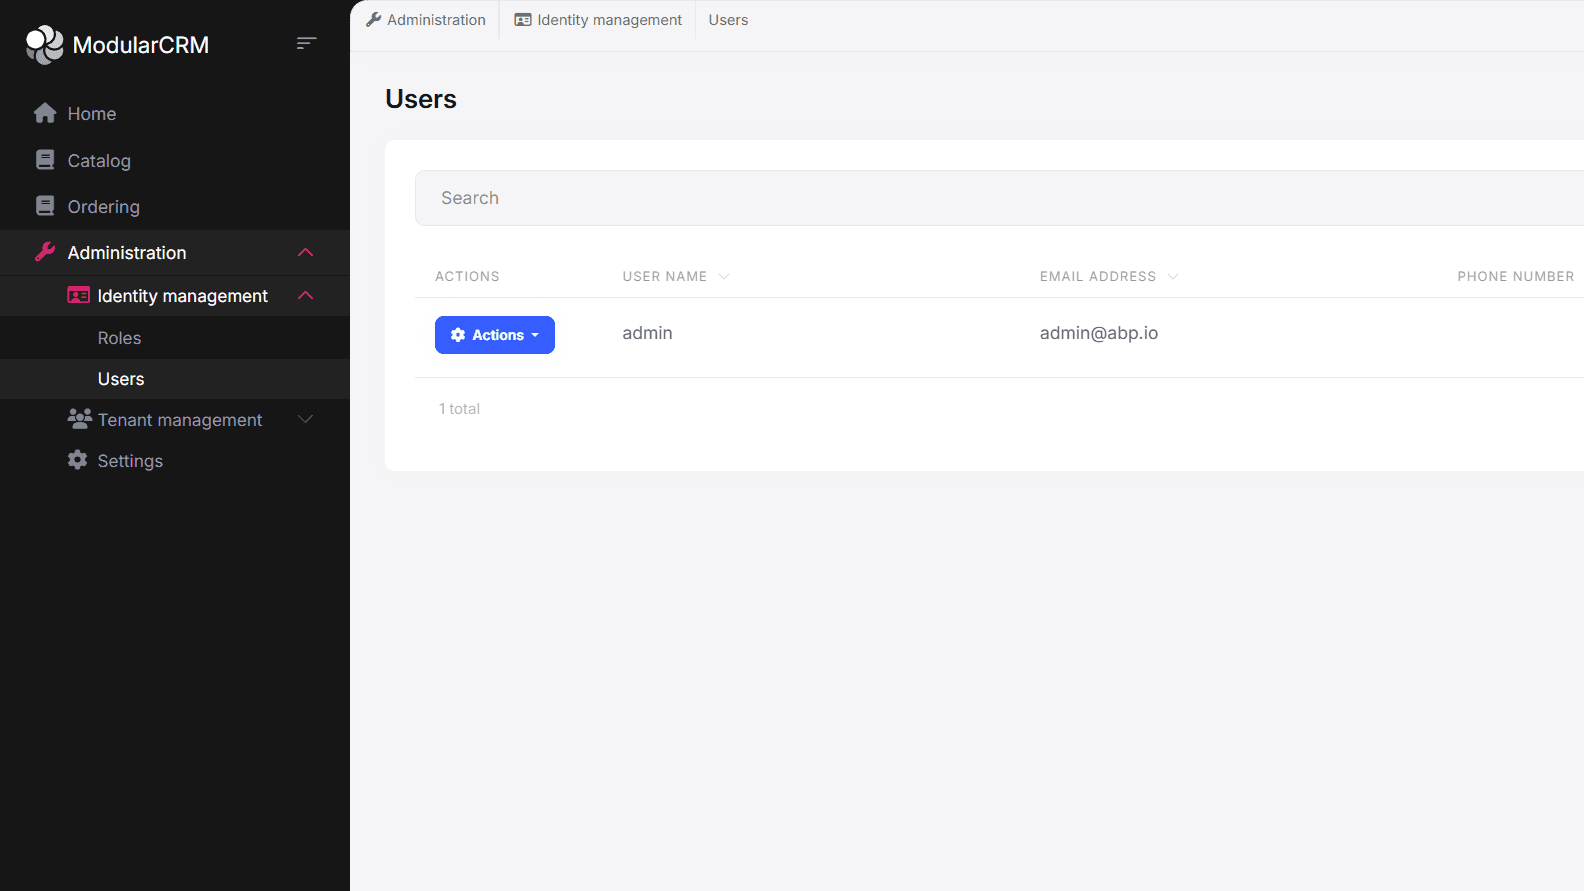Collapse the sidebar with the hamburger icon
The height and width of the screenshot is (891, 1584).
[x=307, y=43]
